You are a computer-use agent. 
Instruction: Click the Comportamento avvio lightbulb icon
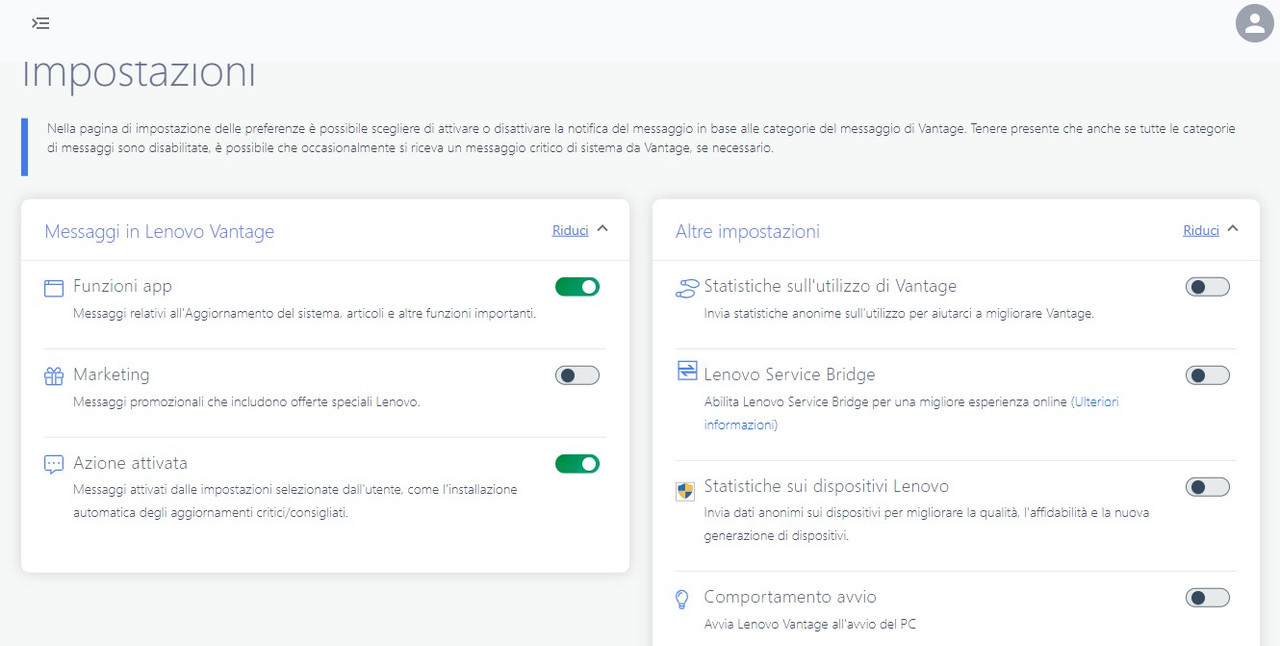click(x=683, y=599)
